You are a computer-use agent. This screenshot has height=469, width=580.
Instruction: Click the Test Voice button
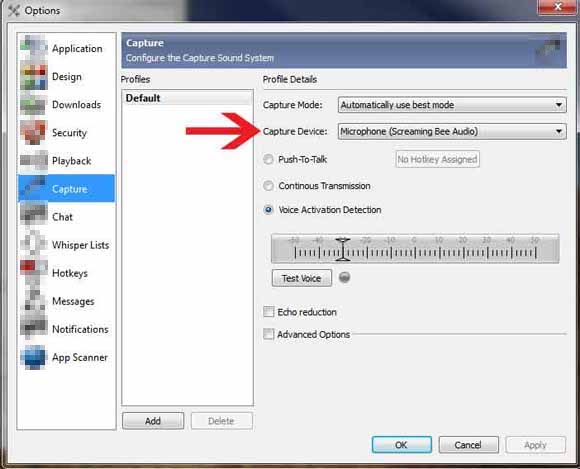pos(301,278)
